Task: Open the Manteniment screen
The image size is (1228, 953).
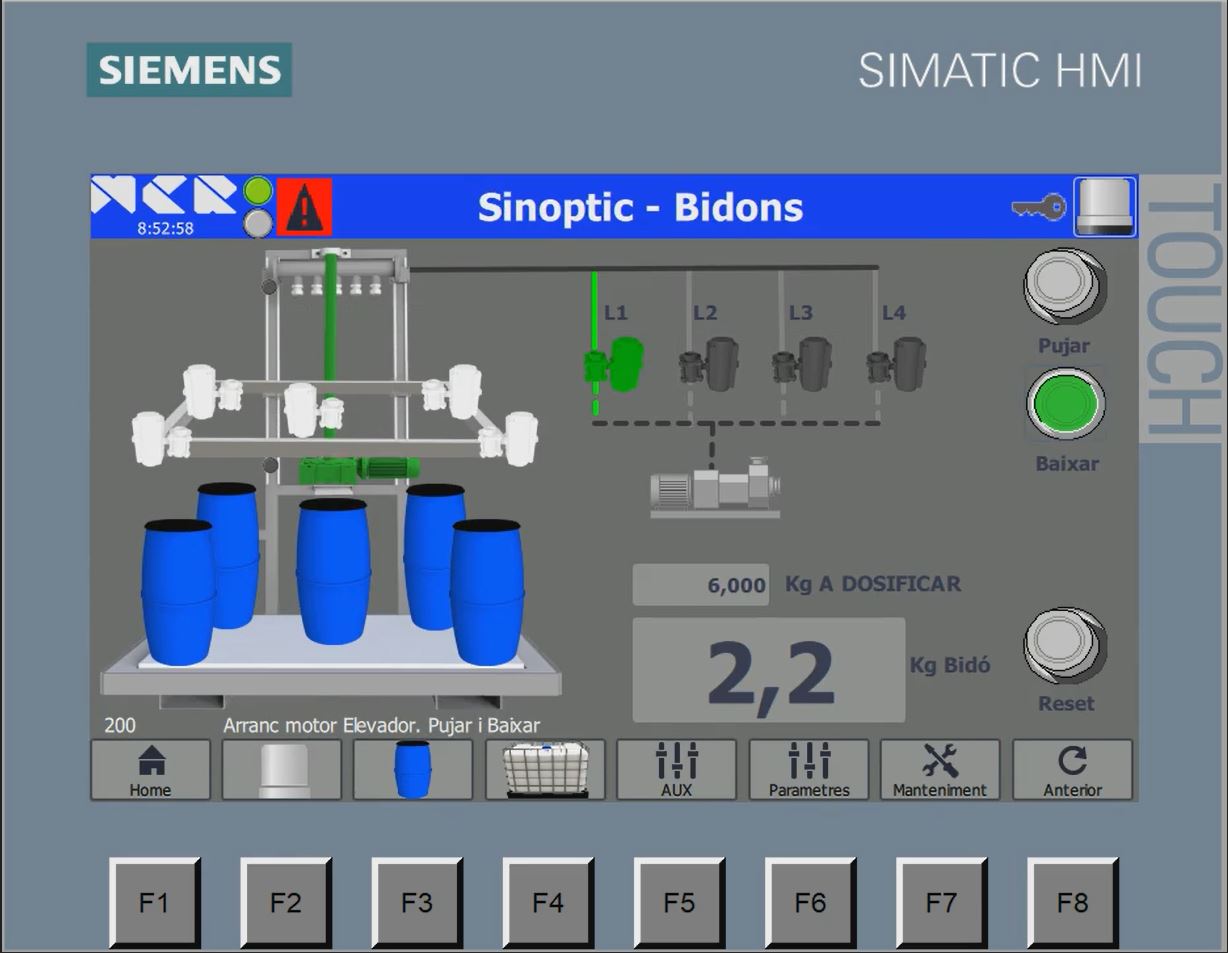Action: coord(939,770)
